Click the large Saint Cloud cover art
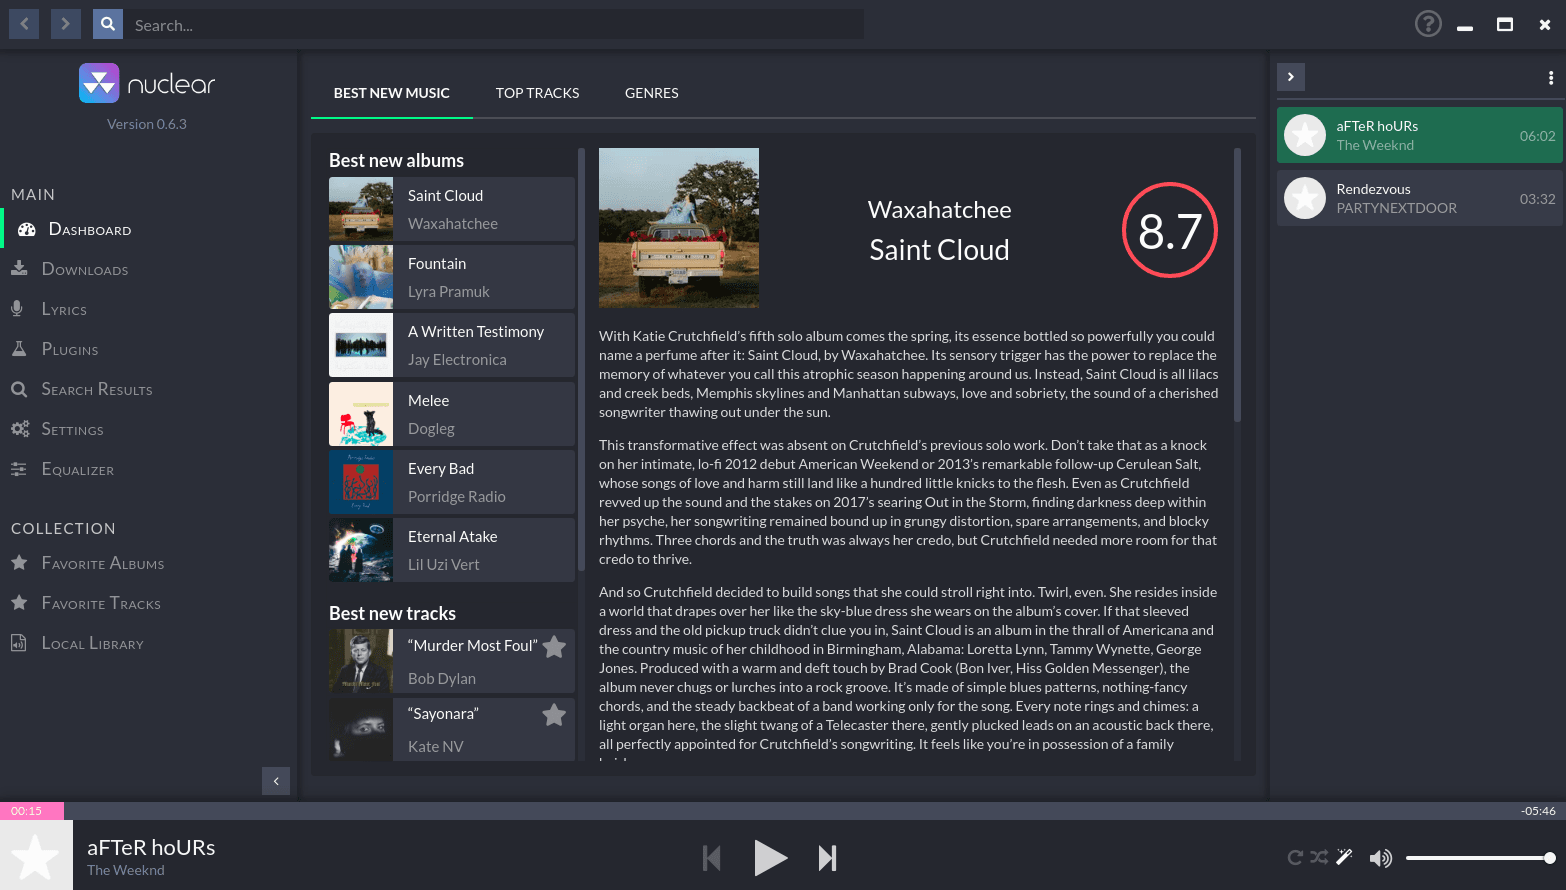This screenshot has height=890, width=1566. coord(679,228)
